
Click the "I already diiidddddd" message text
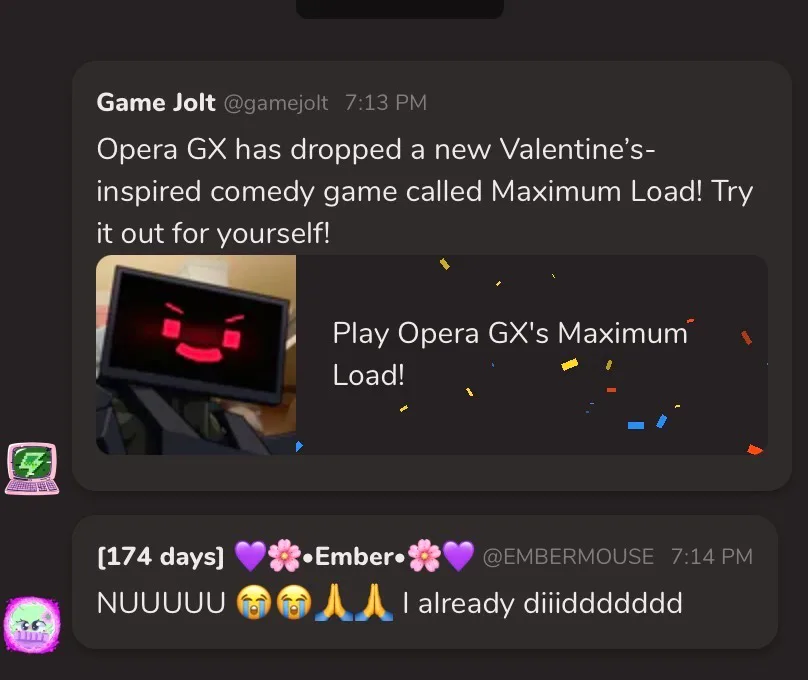point(543,603)
